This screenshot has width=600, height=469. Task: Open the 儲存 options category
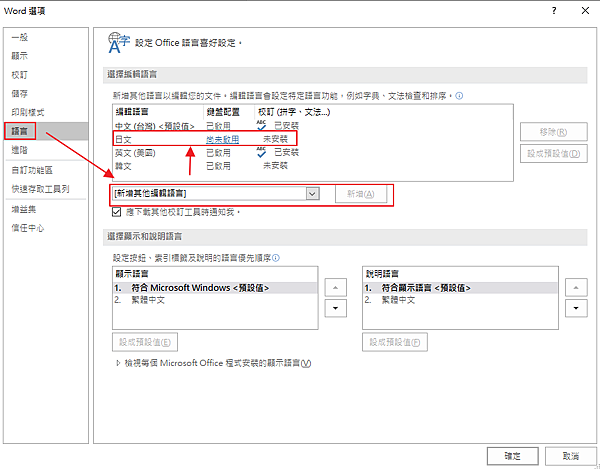point(20,93)
